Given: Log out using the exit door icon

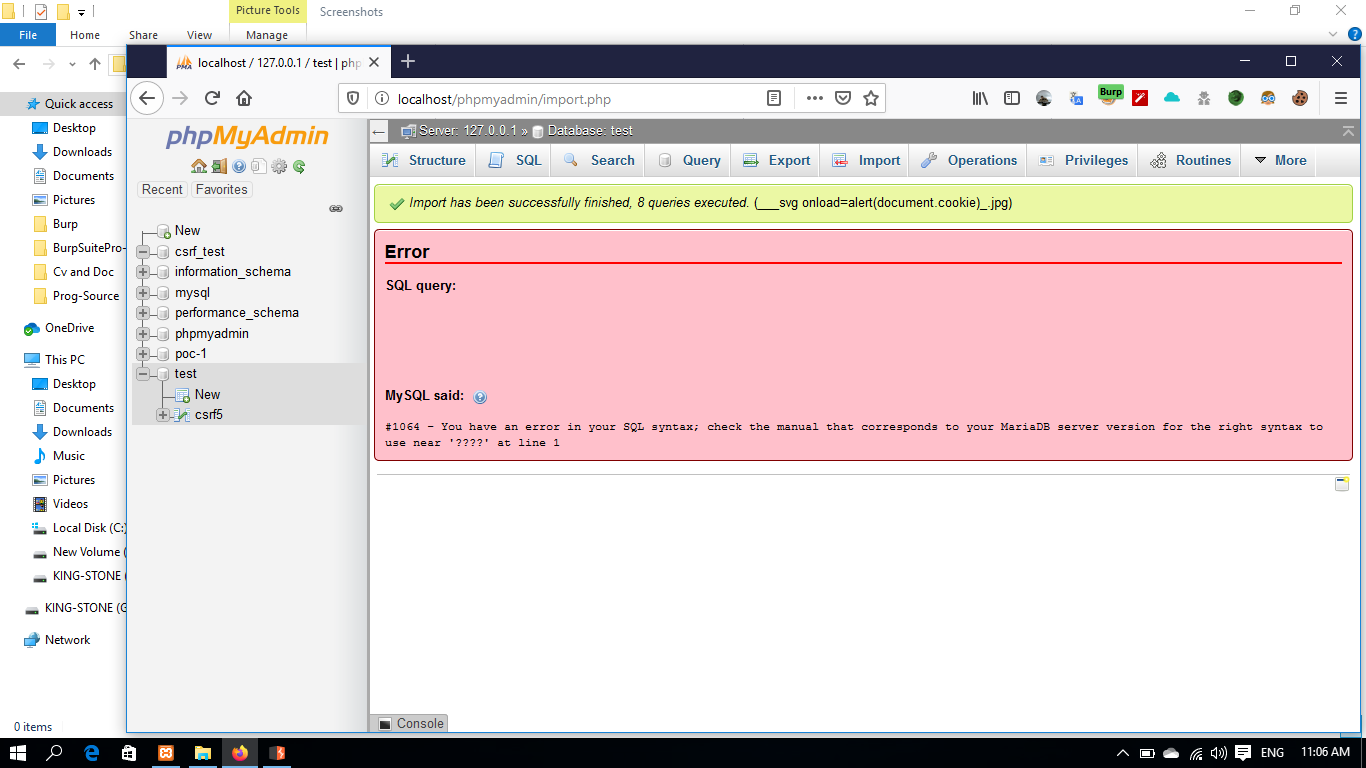Looking at the screenshot, I should click(218, 167).
